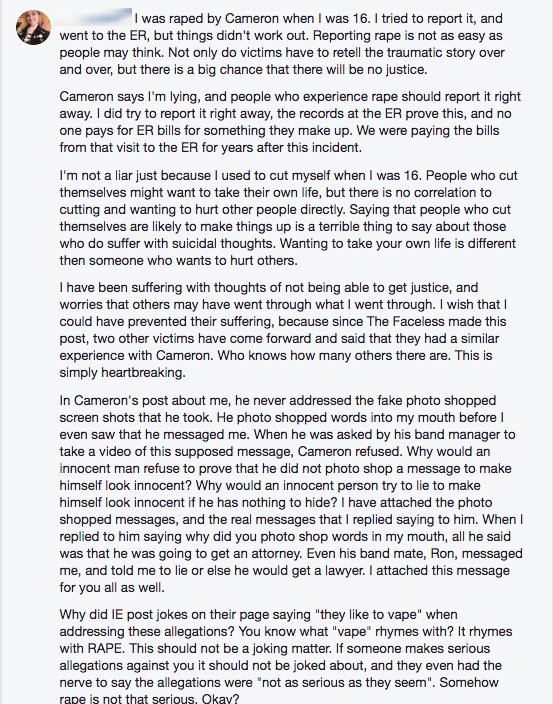Click the blurred commenter name link
This screenshot has height=704, width=553.
click(x=96, y=18)
